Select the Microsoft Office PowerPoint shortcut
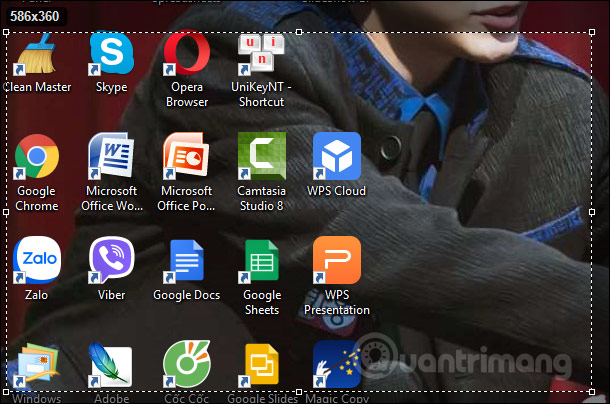The image size is (610, 404). pos(186,156)
